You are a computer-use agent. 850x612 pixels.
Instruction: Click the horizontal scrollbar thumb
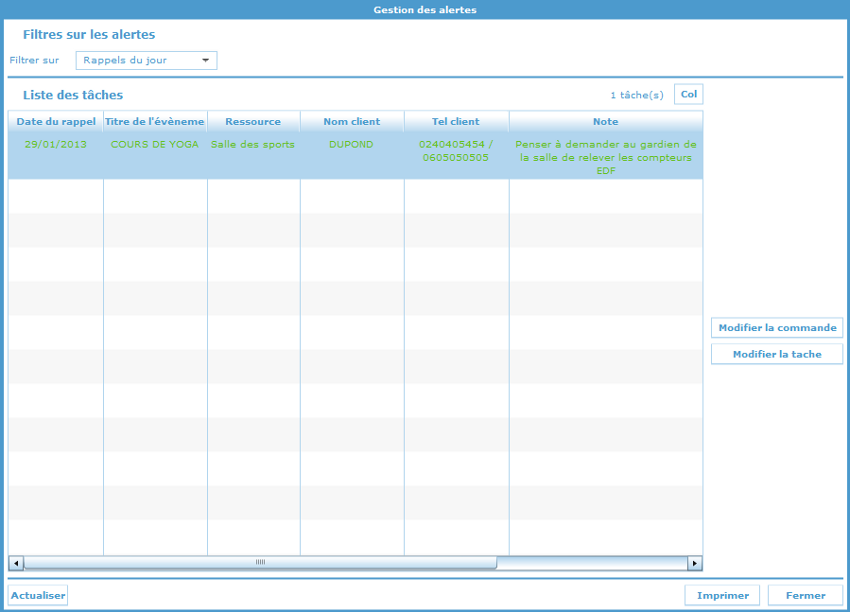point(260,563)
